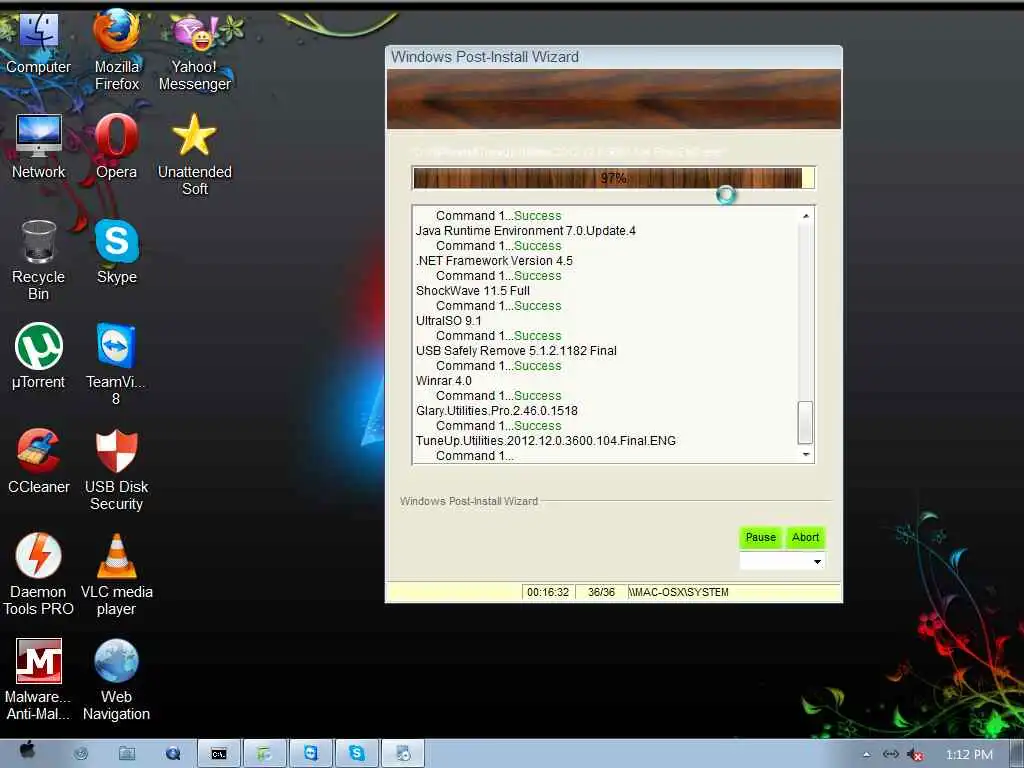Viewport: 1024px width, 768px height.
Task: Open Malwarebytes Anti-Malware desktop icon
Action: click(x=39, y=680)
